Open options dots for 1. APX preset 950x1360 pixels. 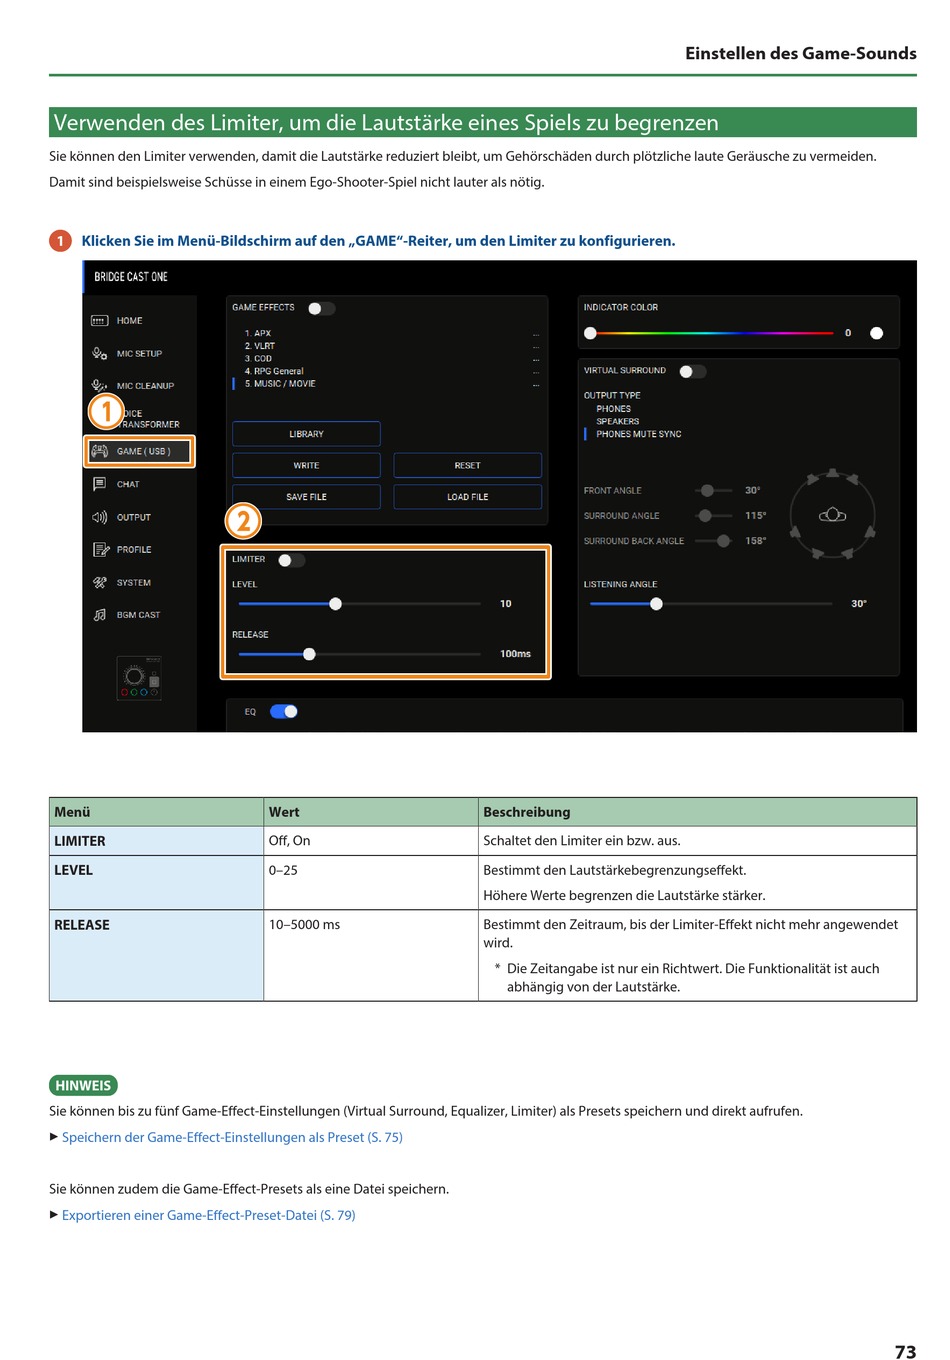tap(536, 334)
